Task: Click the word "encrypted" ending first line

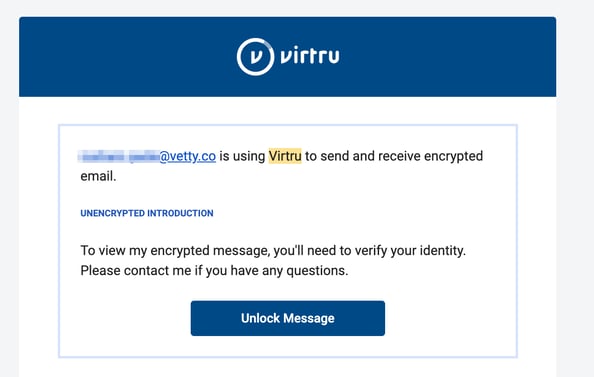Action: pos(453,156)
